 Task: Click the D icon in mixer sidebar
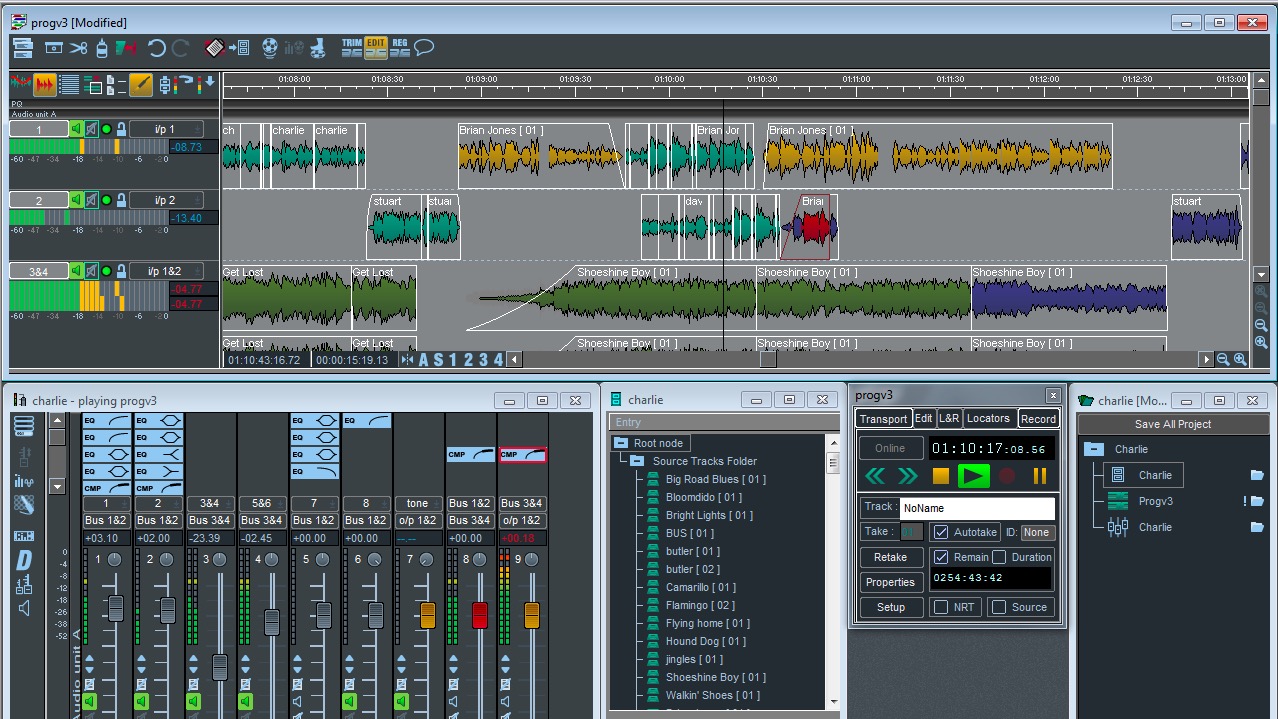pos(24,560)
